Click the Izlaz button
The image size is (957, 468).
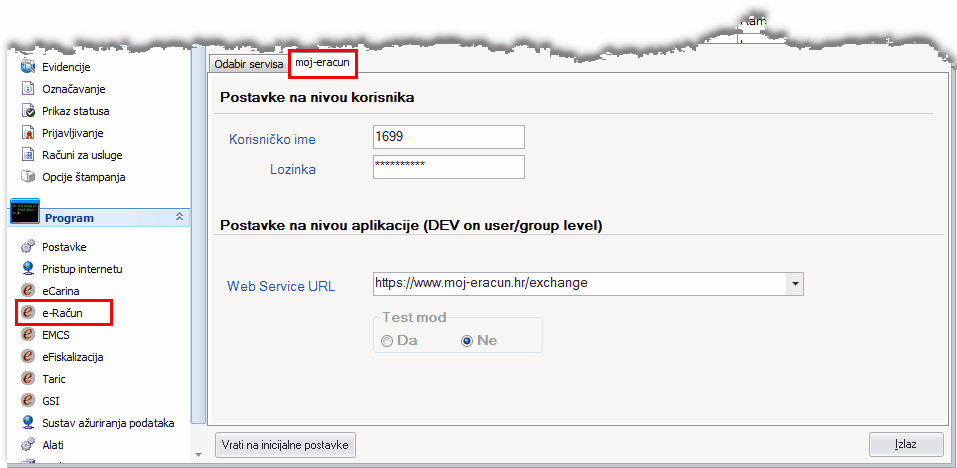pos(906,444)
